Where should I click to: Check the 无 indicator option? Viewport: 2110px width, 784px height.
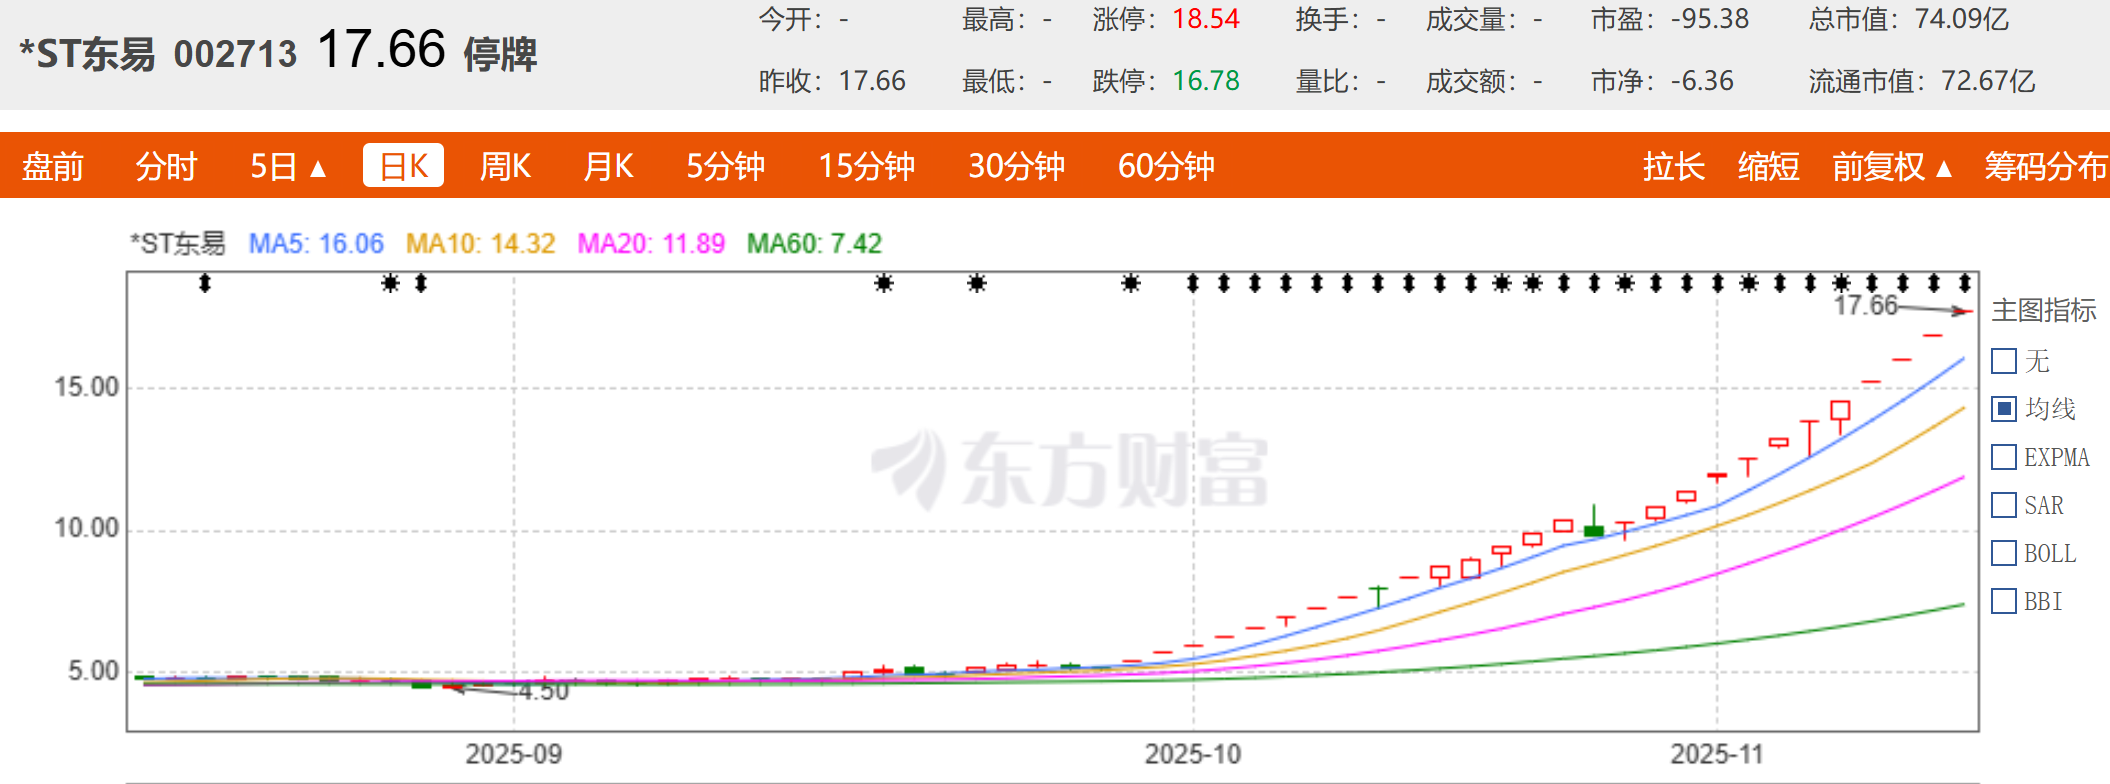(x=2004, y=361)
